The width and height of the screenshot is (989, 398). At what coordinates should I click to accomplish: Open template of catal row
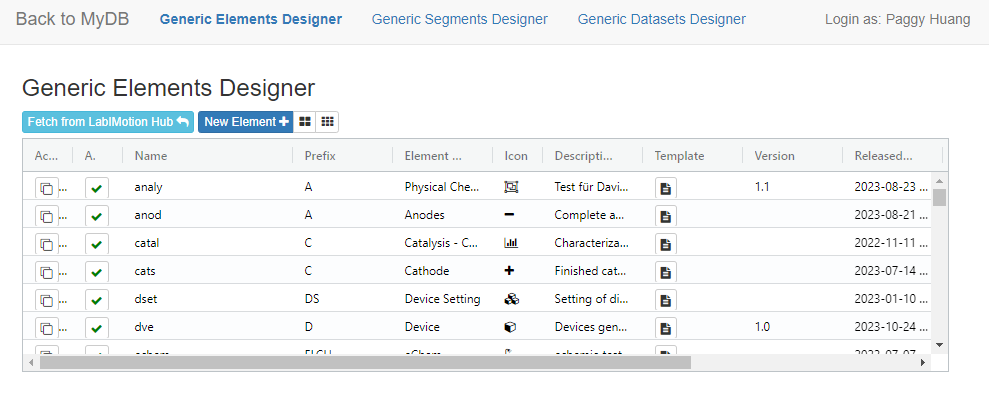pos(665,244)
